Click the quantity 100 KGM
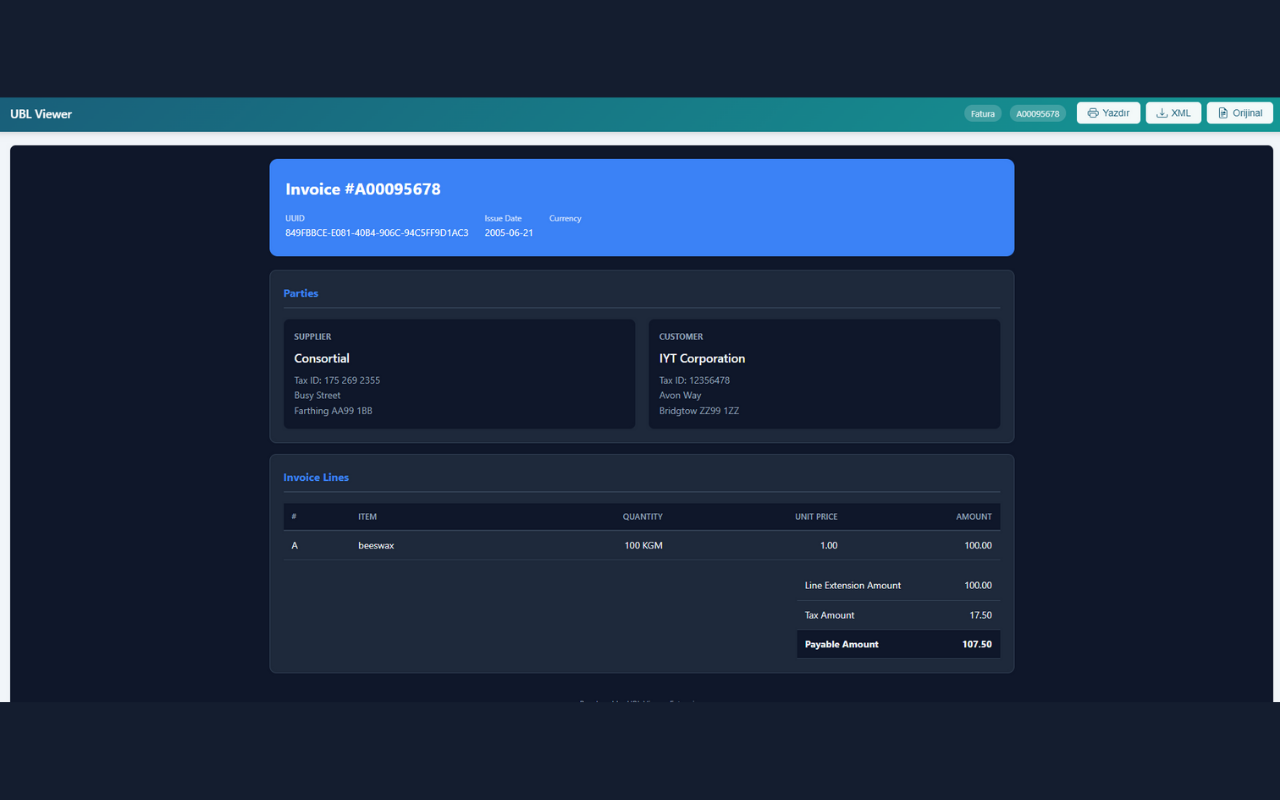 point(643,546)
